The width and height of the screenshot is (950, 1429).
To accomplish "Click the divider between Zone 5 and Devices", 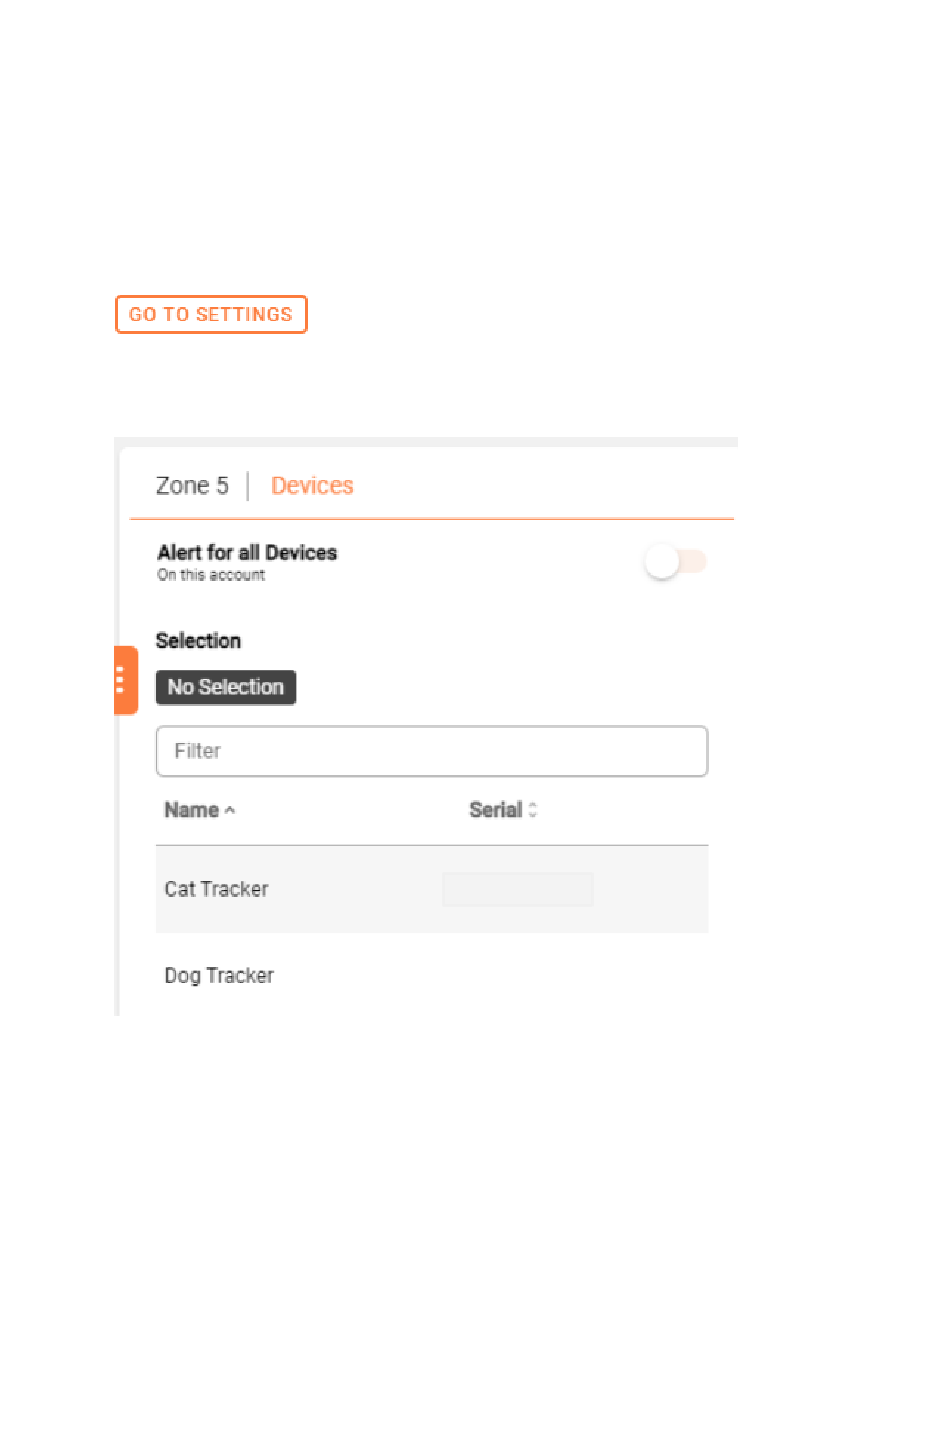I will (248, 486).
